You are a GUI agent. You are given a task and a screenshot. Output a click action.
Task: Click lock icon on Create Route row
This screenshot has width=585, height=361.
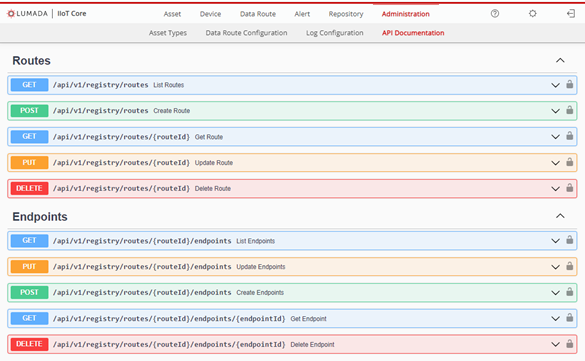point(569,110)
